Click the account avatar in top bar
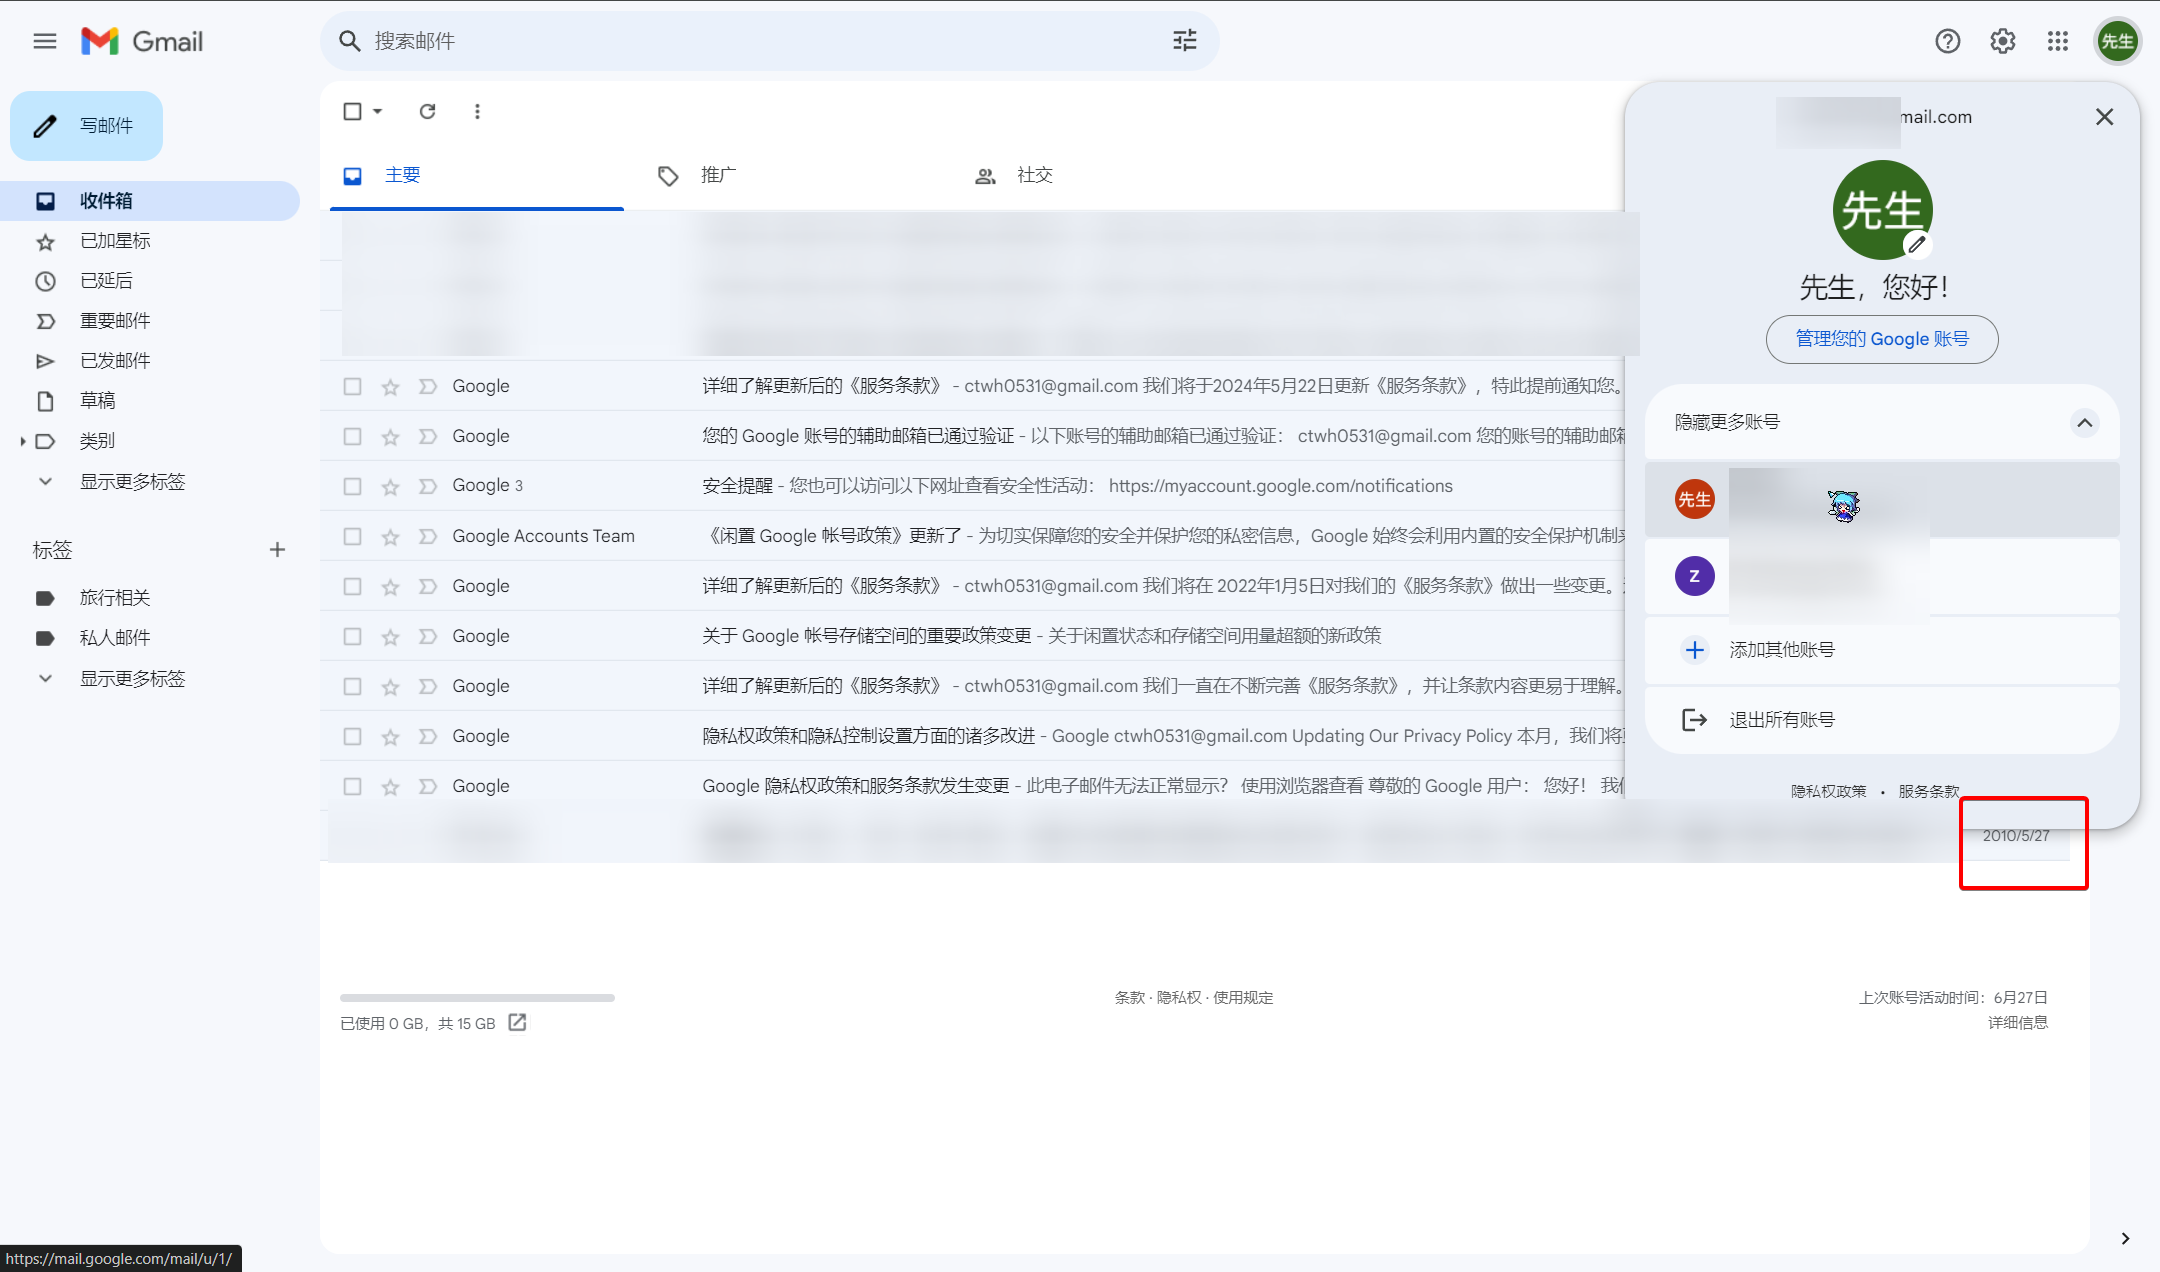 [x=2117, y=41]
